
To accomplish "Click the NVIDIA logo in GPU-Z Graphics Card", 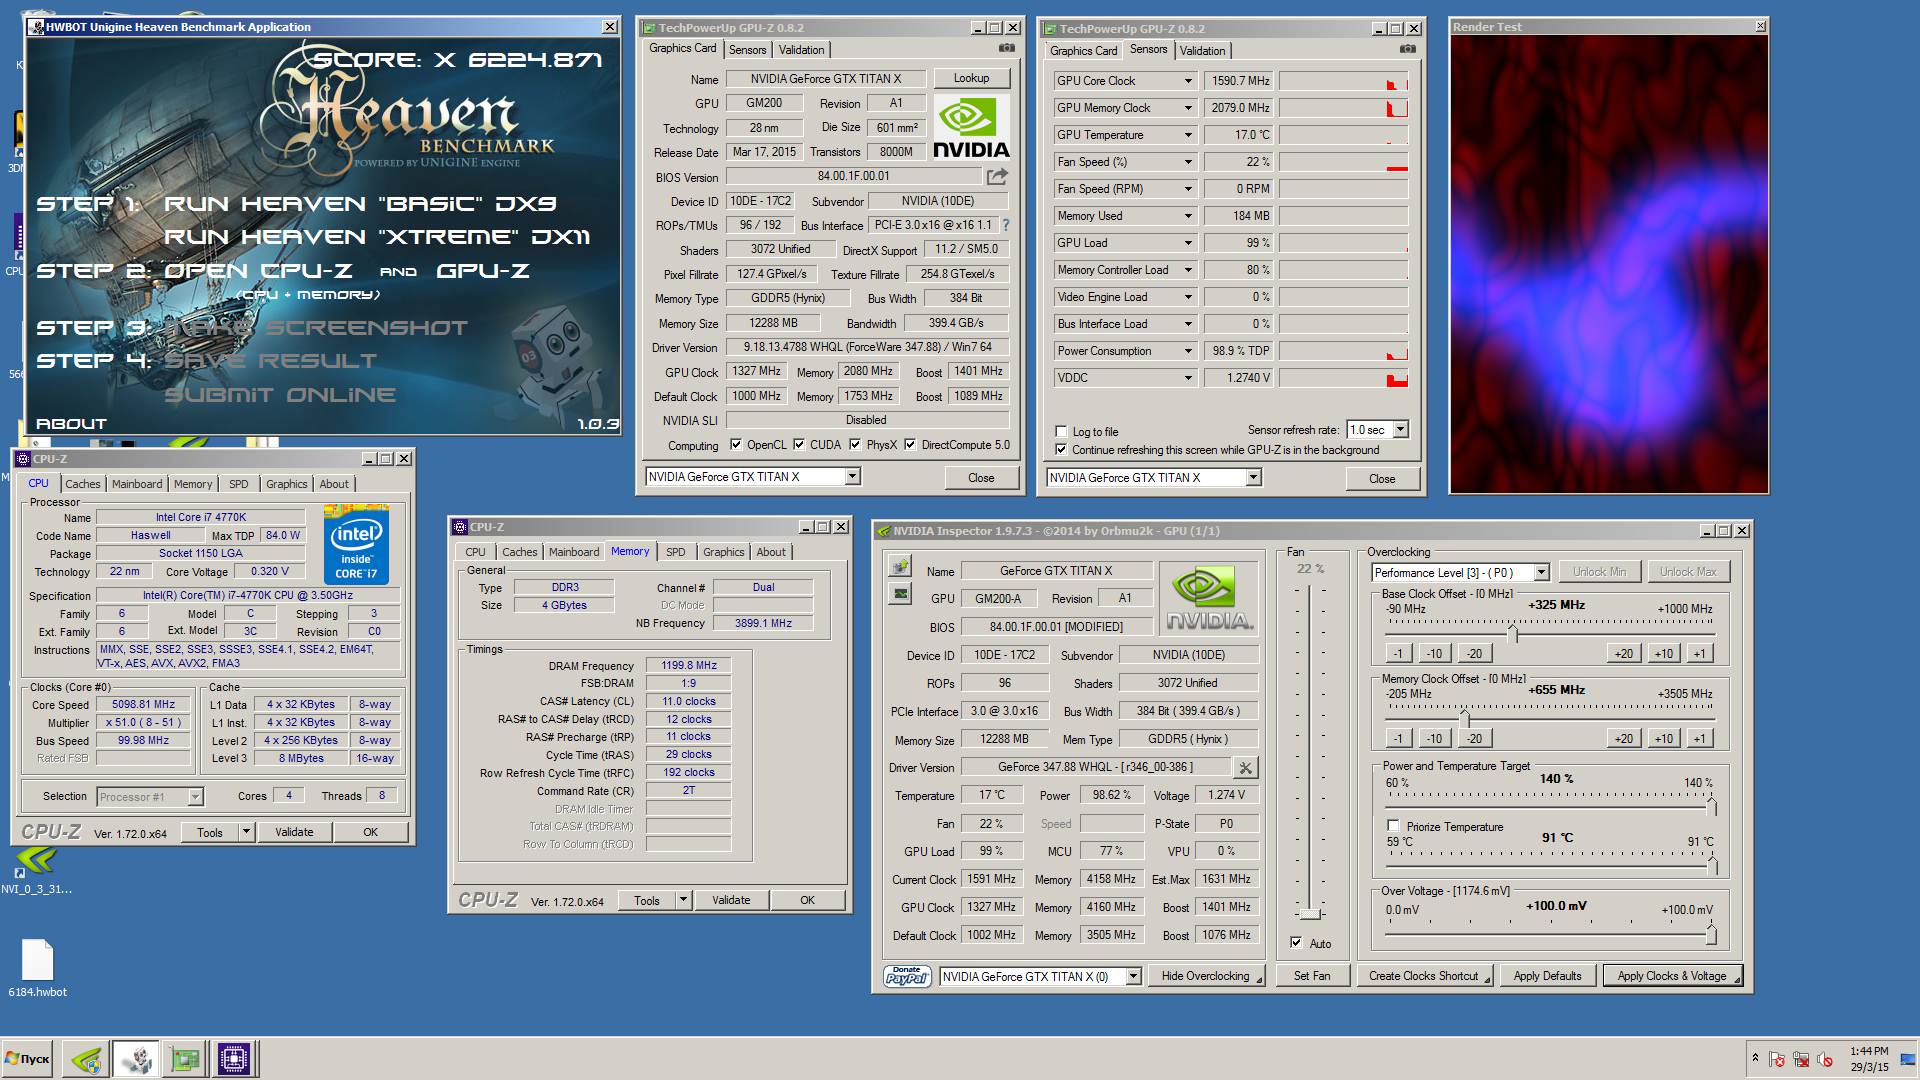I will coord(971,127).
